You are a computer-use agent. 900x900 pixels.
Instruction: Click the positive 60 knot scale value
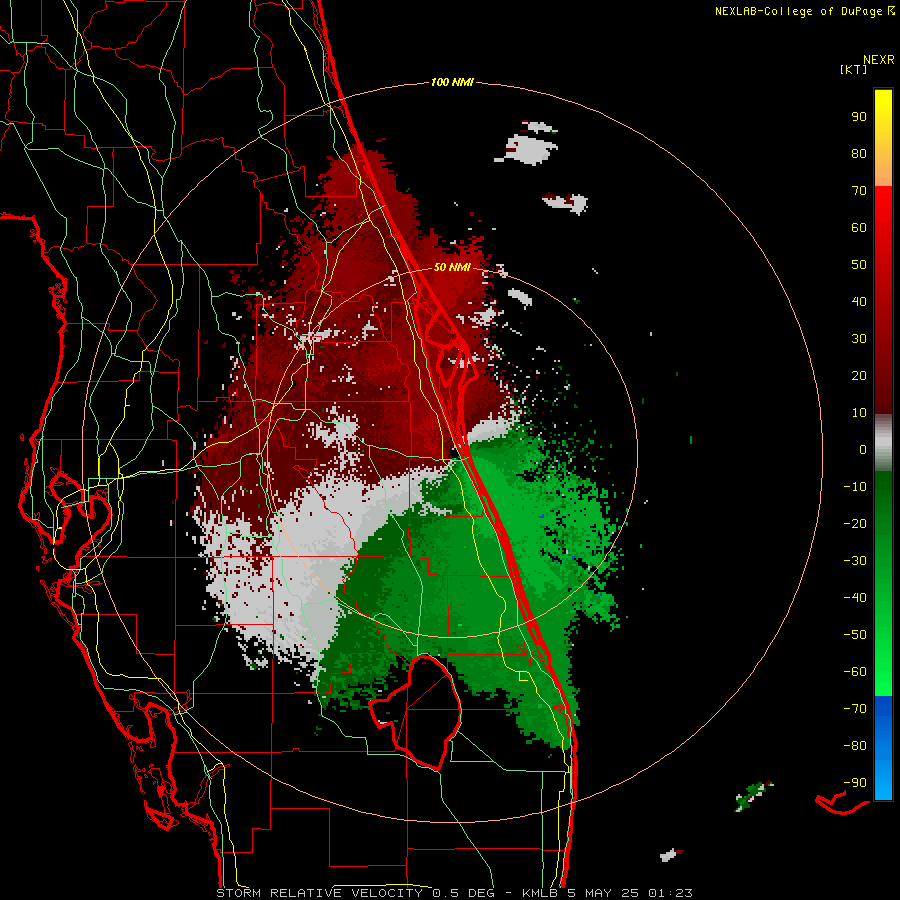tap(859, 228)
